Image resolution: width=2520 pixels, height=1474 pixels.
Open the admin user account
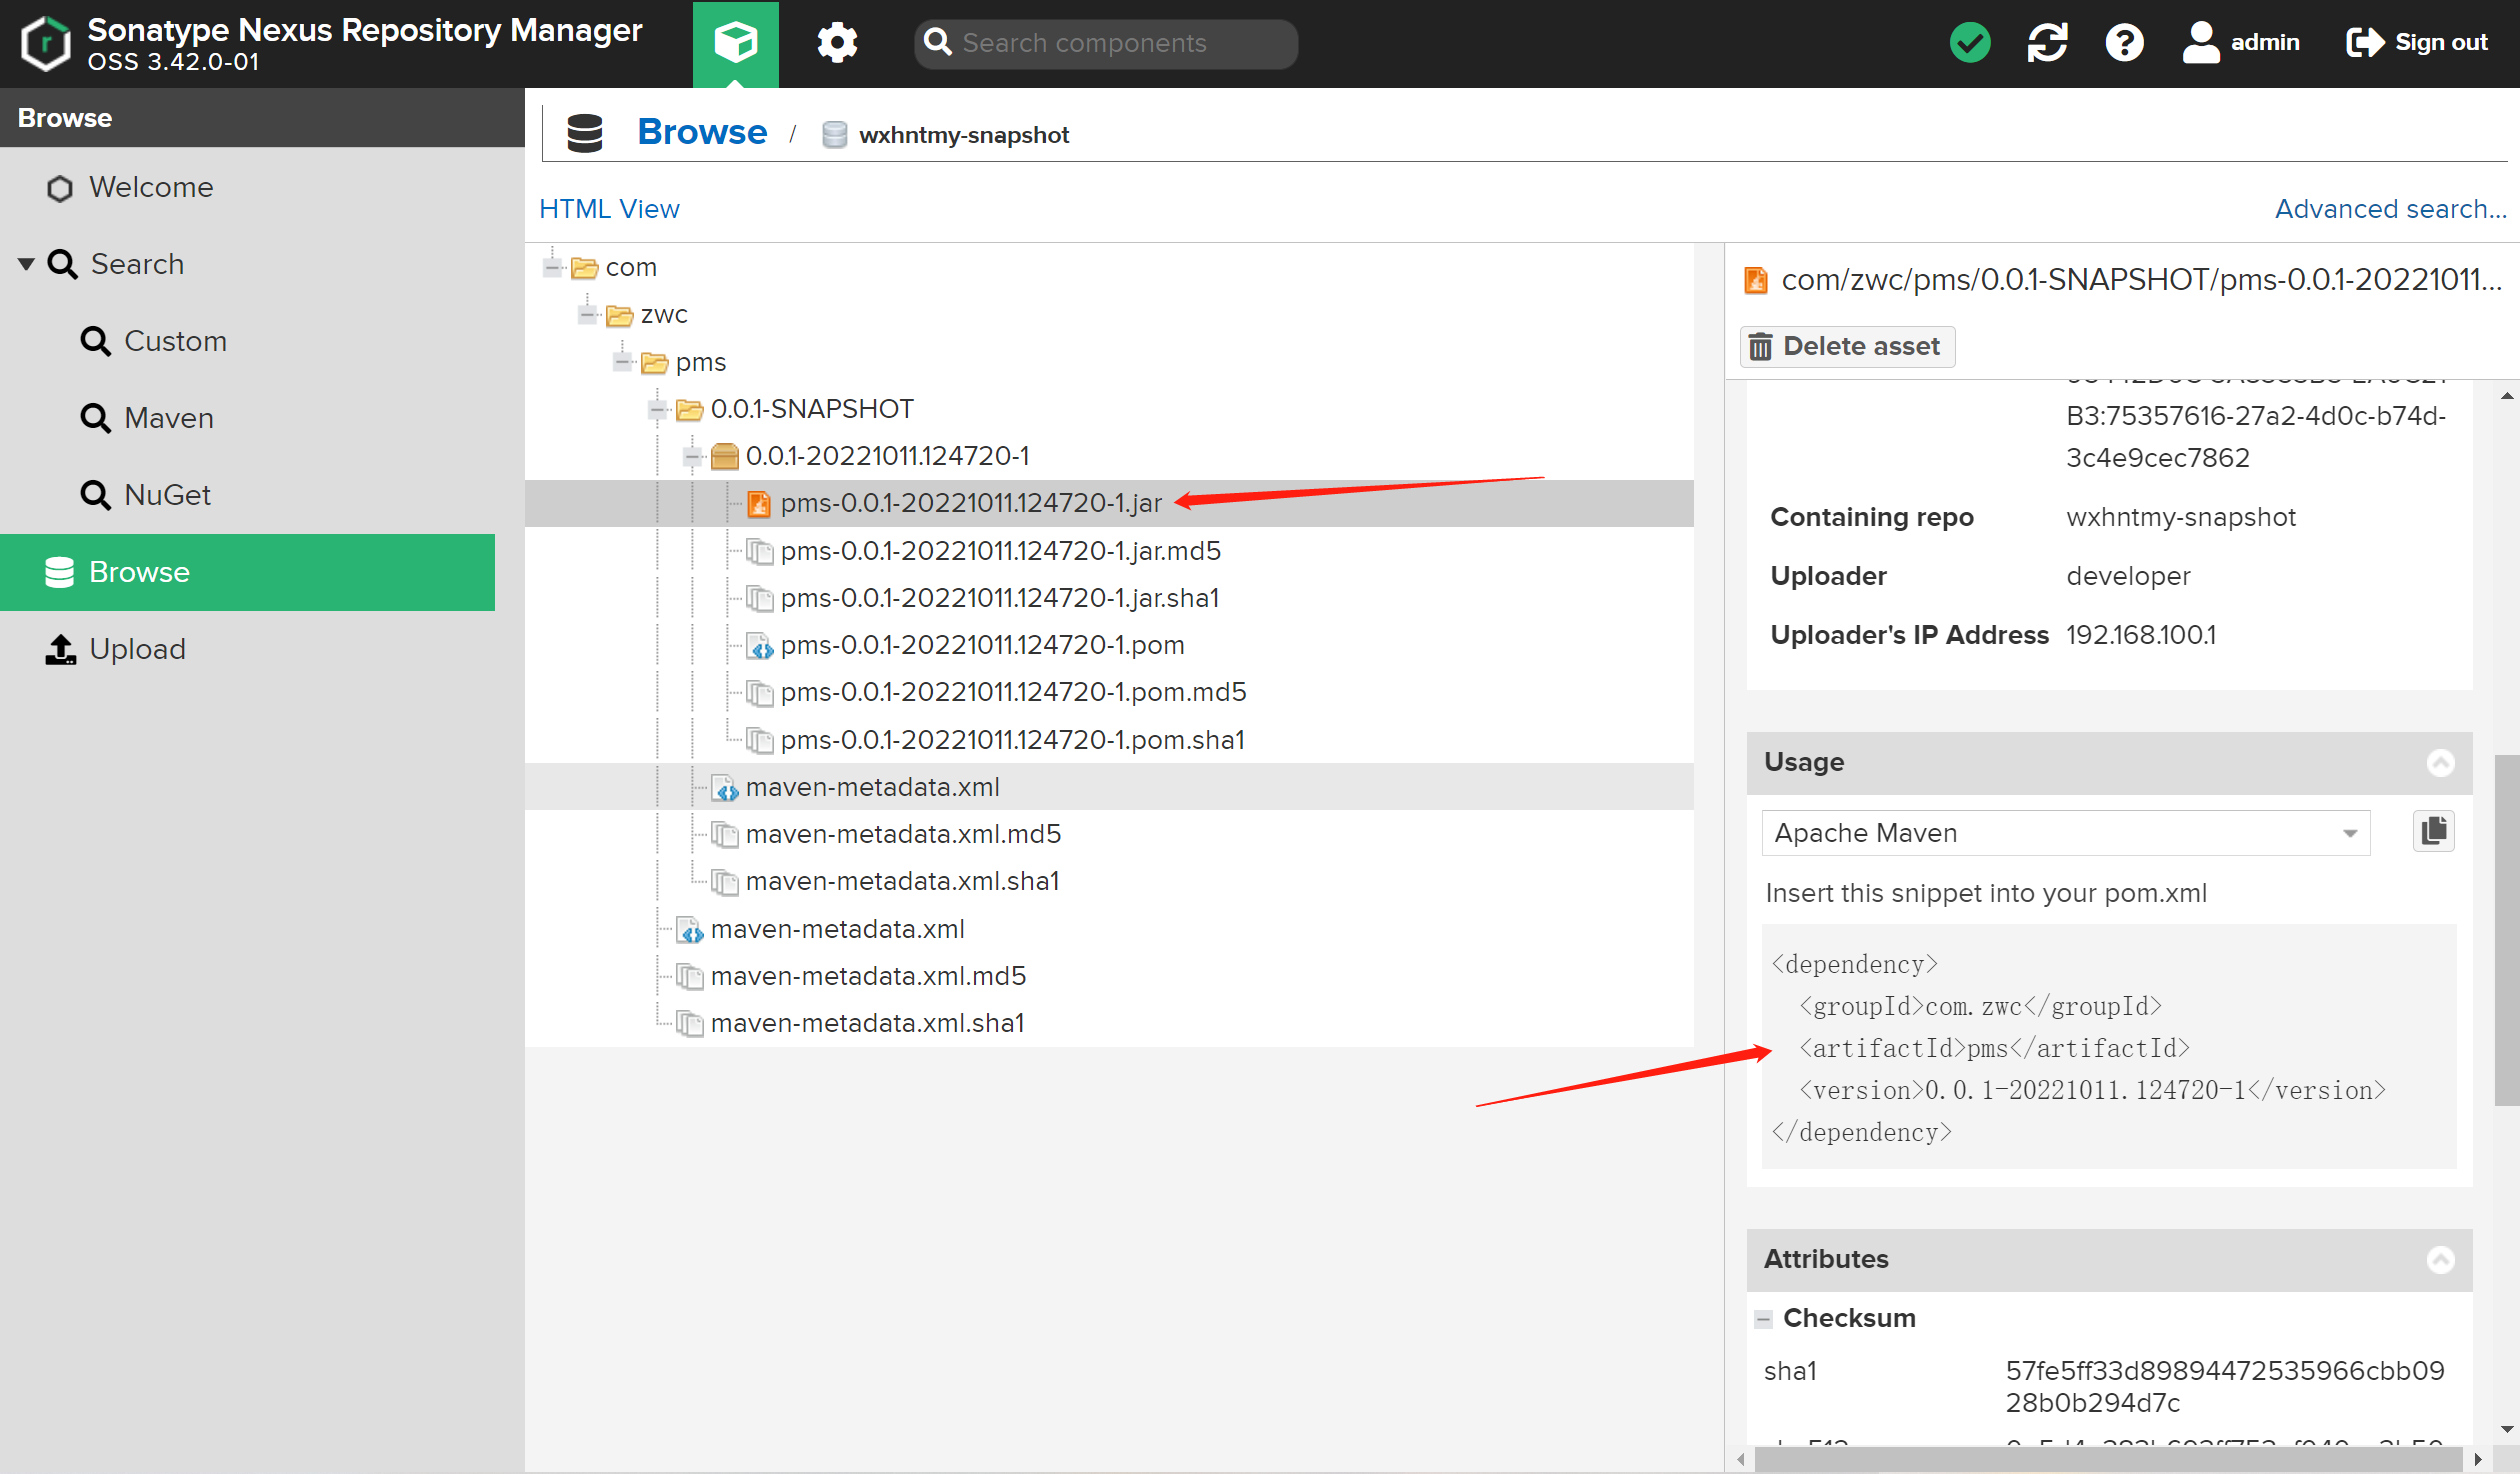click(2241, 43)
